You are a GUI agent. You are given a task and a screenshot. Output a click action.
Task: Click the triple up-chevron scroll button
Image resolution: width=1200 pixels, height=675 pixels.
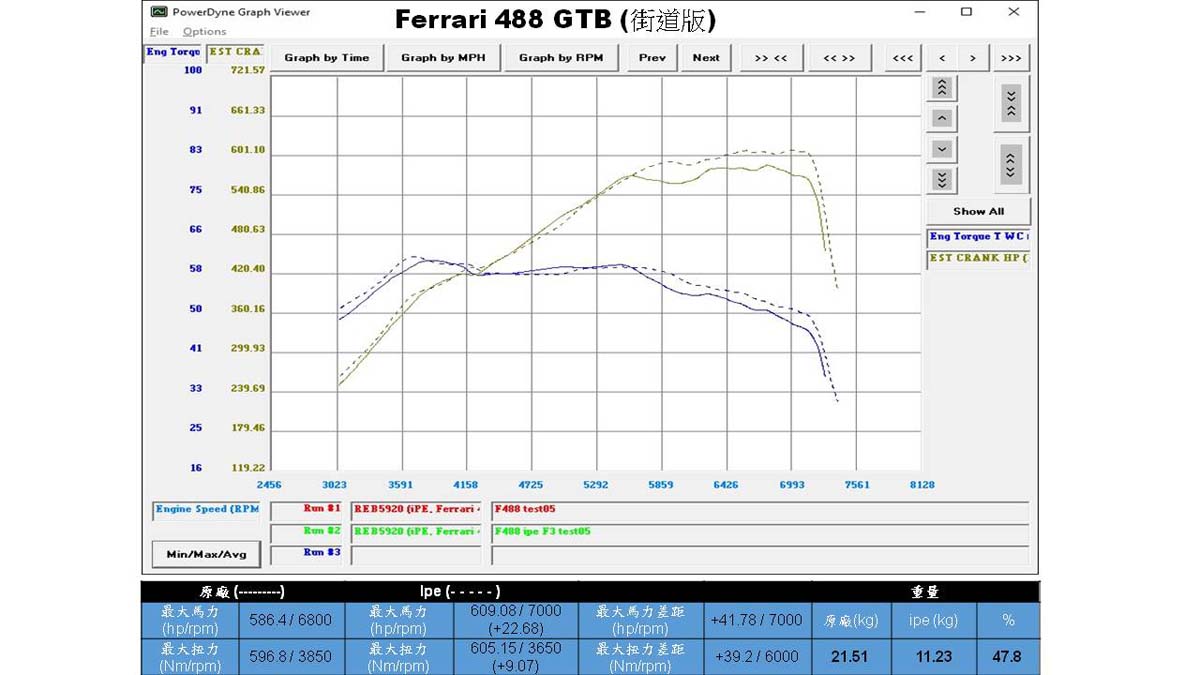click(942, 88)
